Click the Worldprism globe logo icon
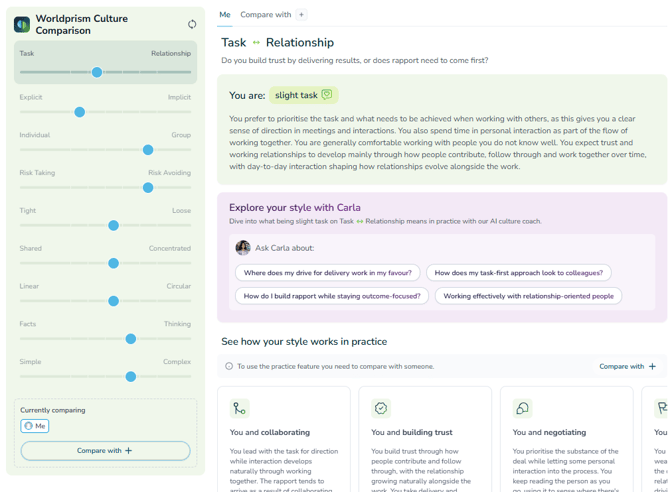670x492 pixels. [x=22, y=24]
